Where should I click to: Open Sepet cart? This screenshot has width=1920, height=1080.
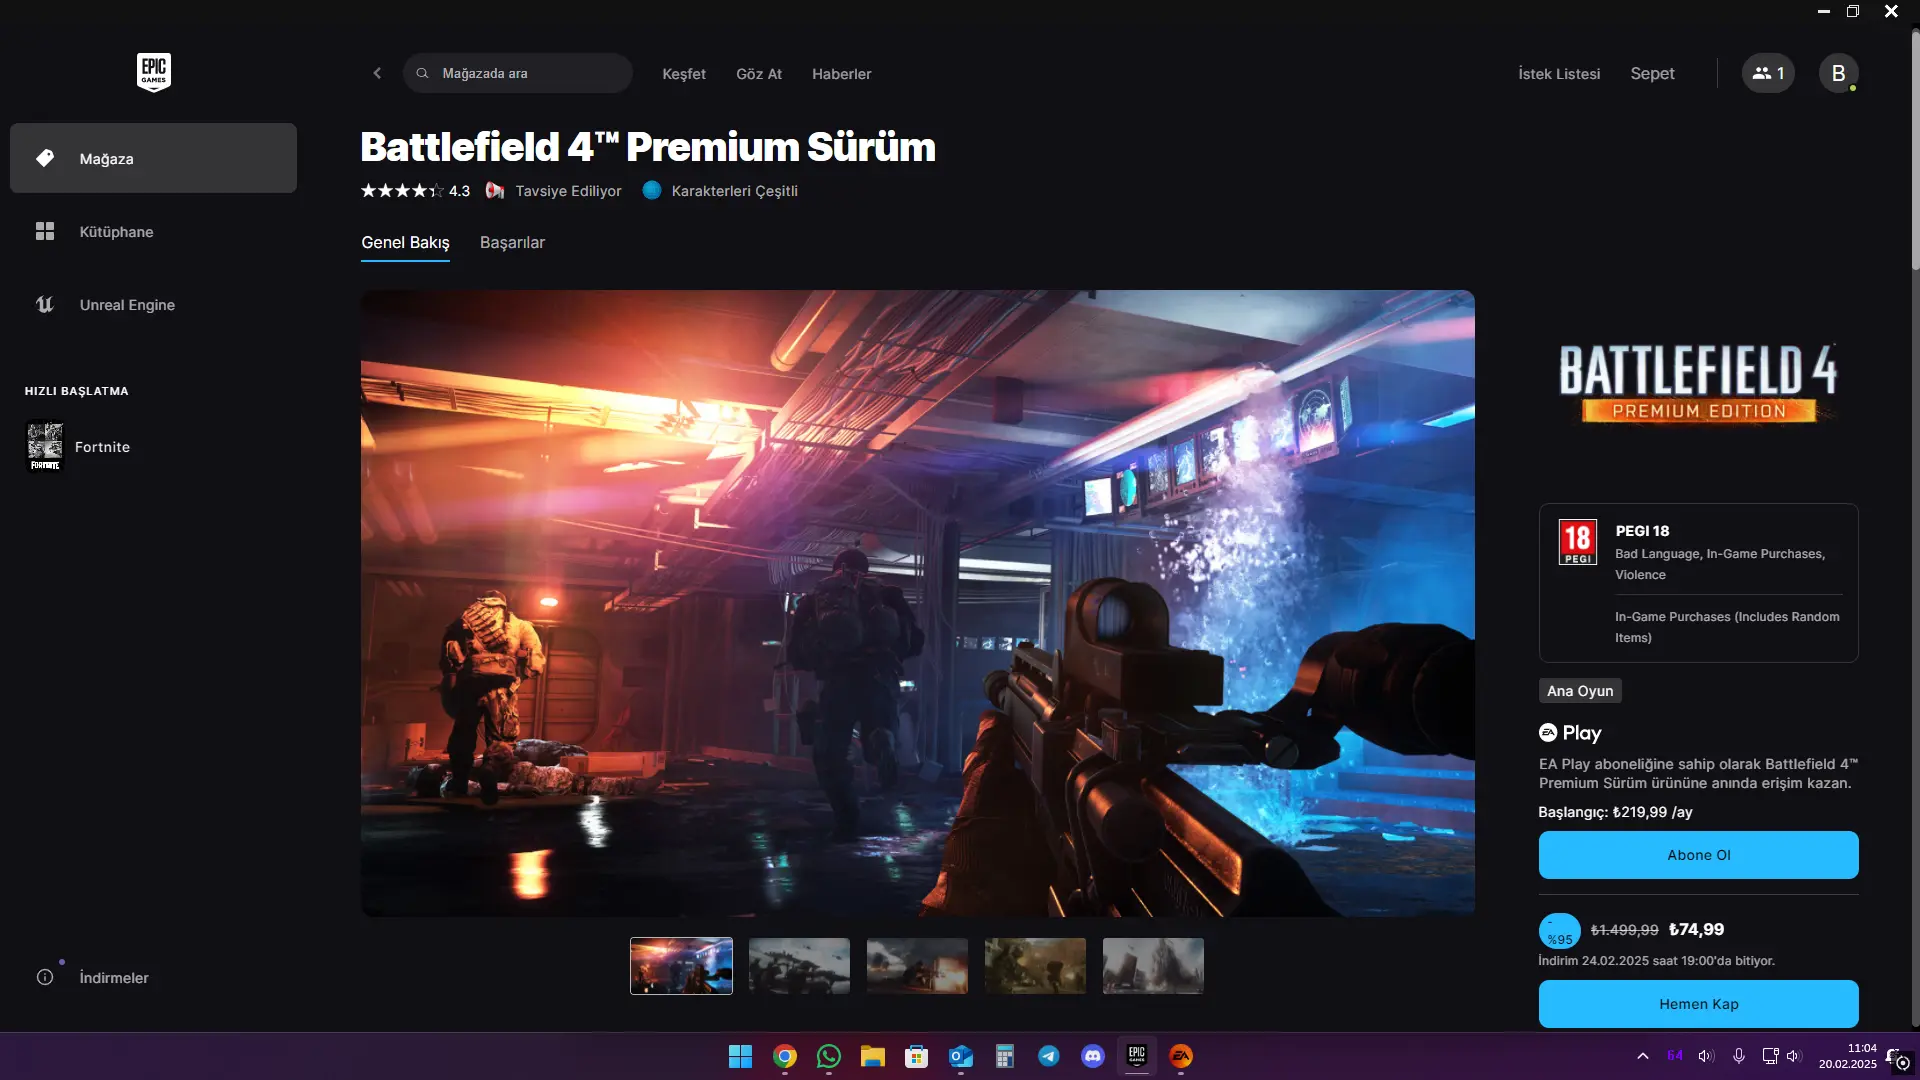click(1652, 74)
